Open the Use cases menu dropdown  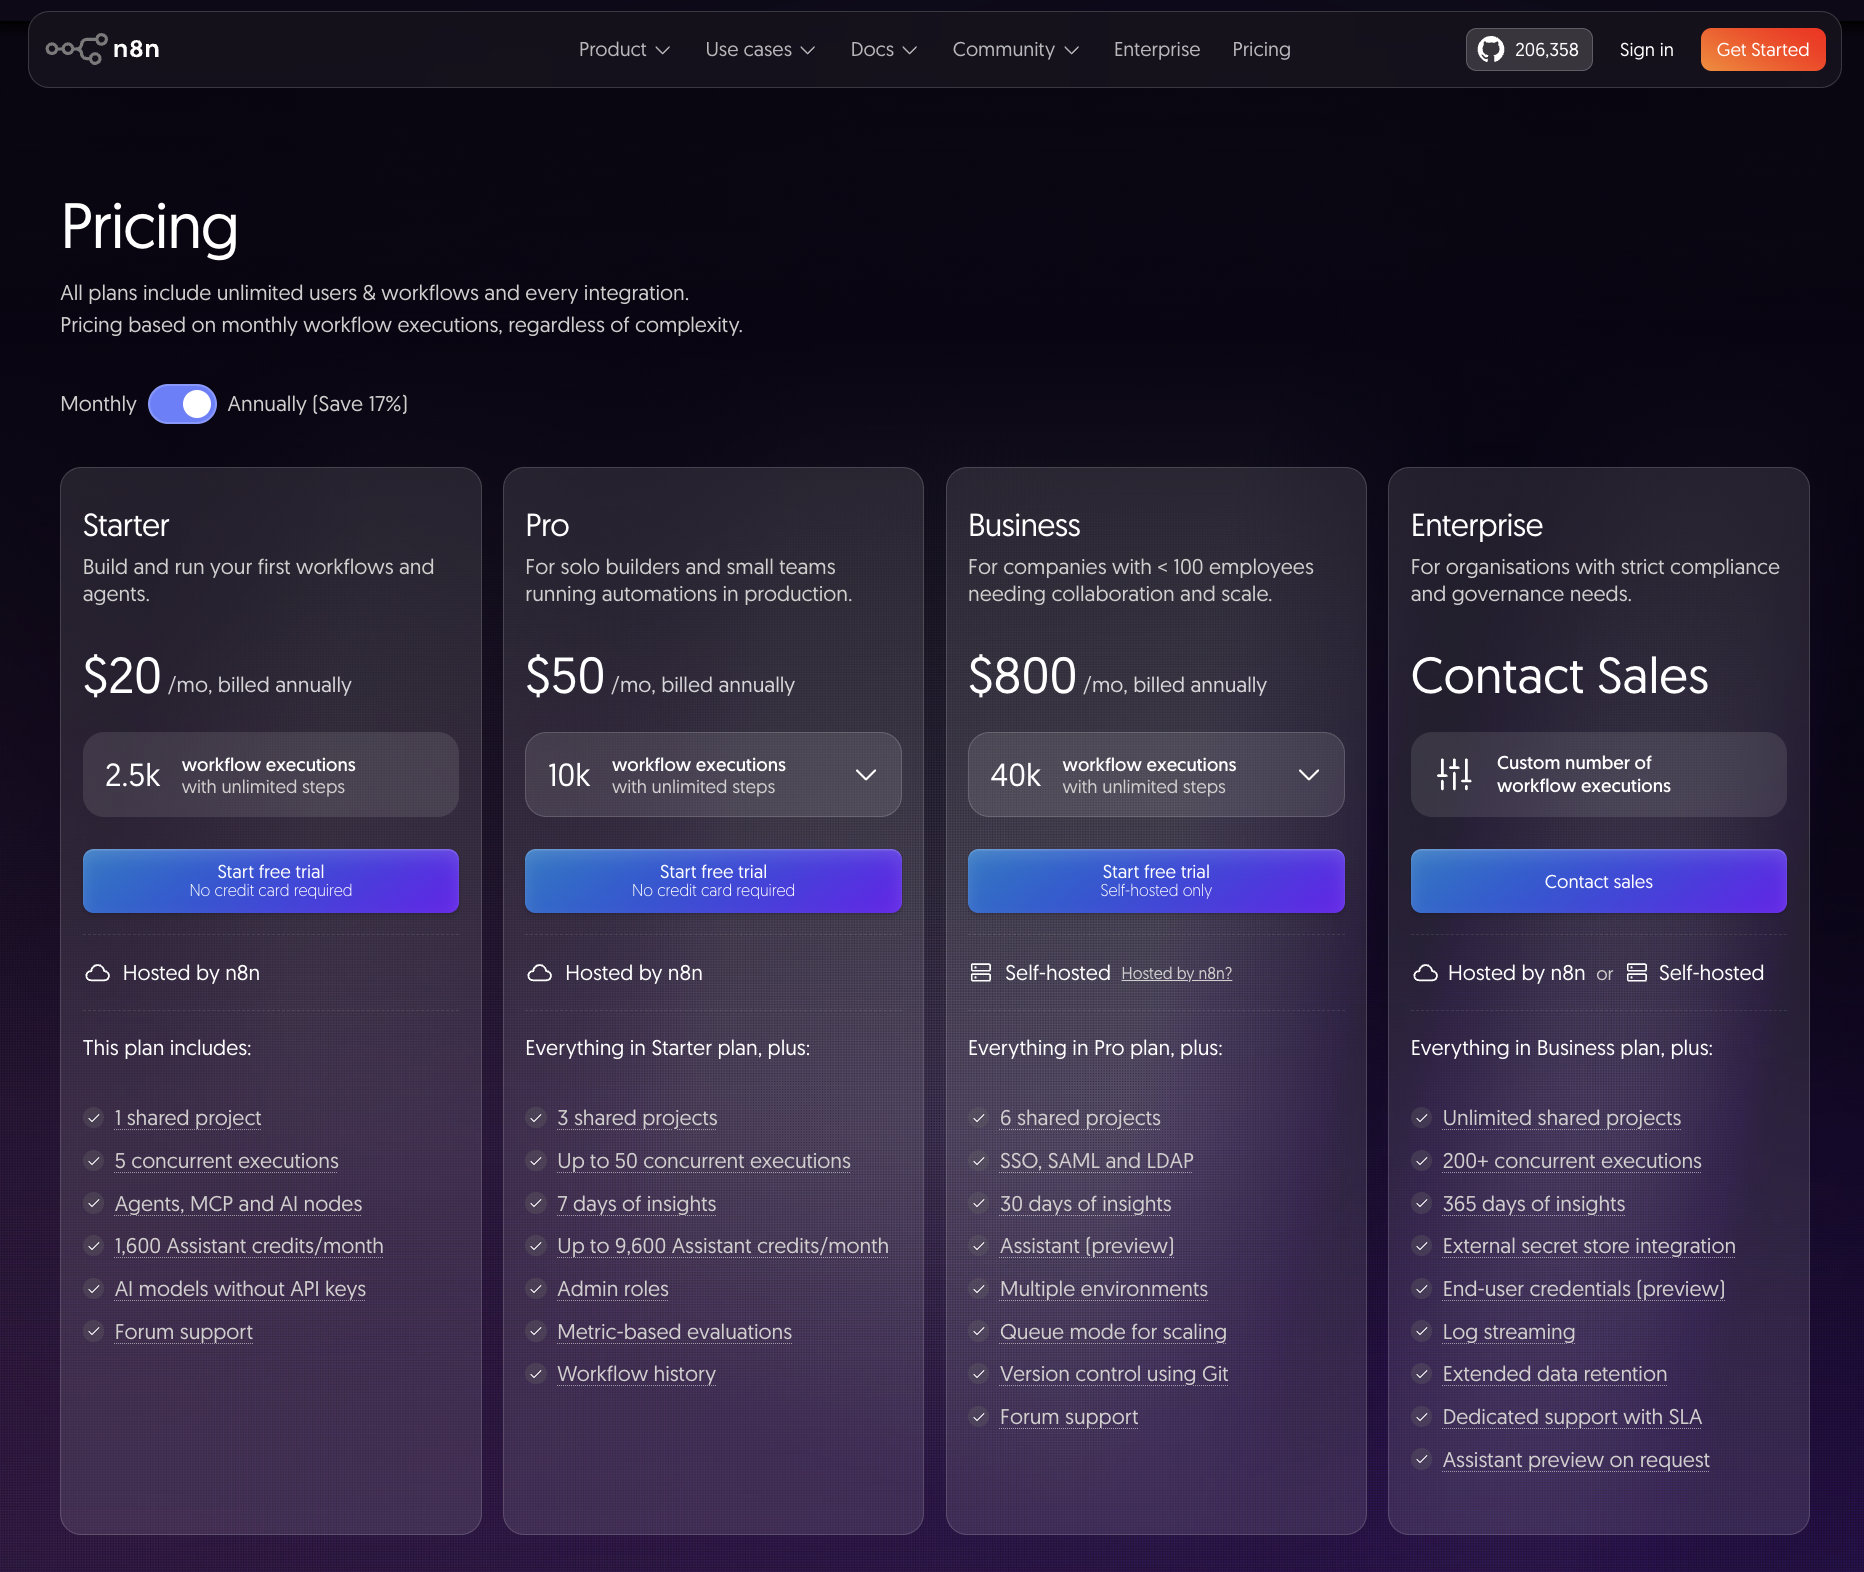click(x=760, y=49)
